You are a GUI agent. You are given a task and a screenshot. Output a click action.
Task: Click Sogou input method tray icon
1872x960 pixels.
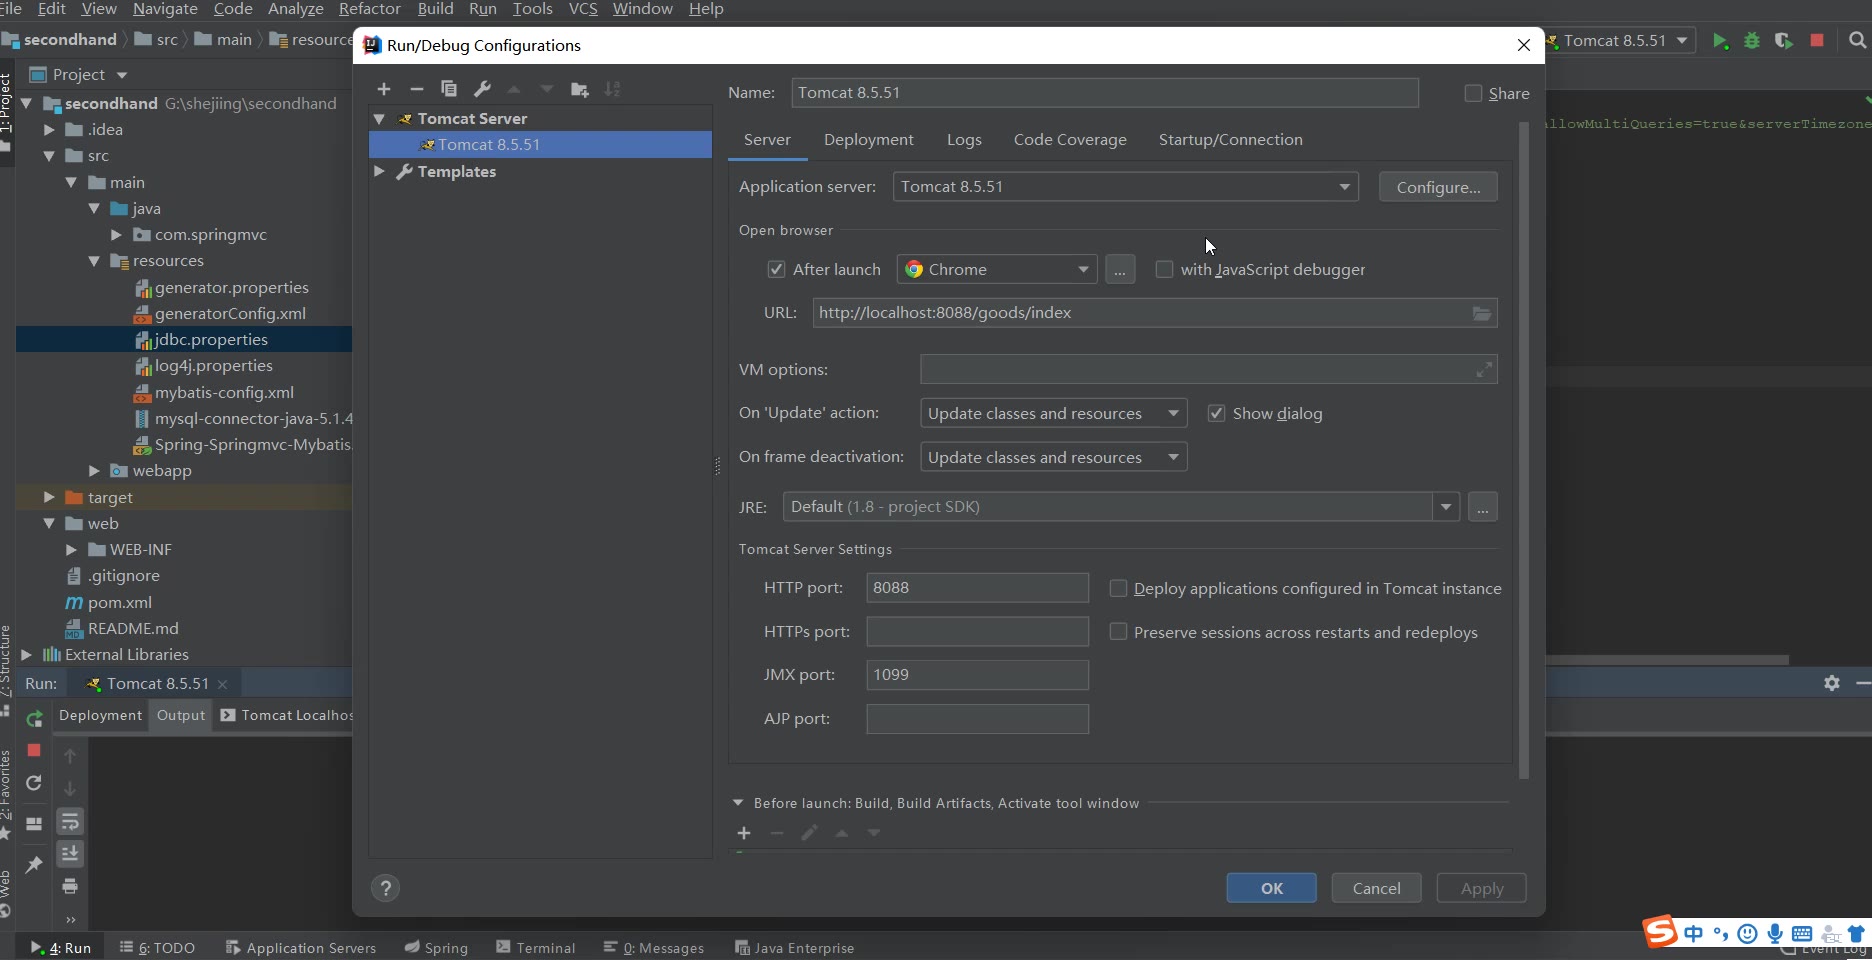point(1661,932)
